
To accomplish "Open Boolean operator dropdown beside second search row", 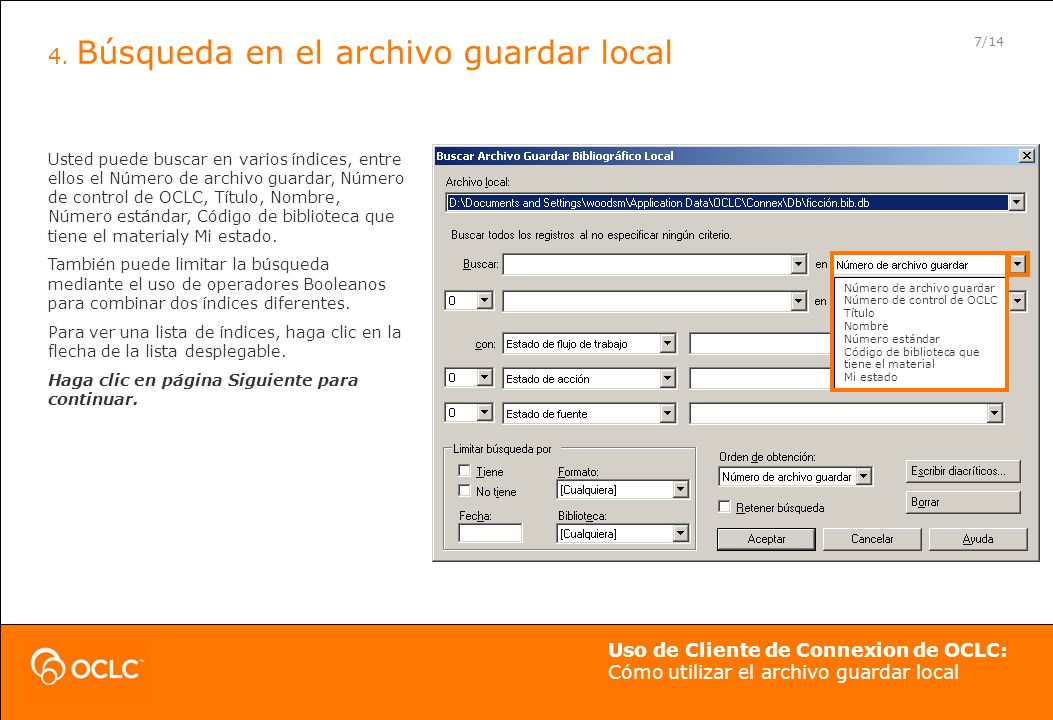I will (485, 300).
